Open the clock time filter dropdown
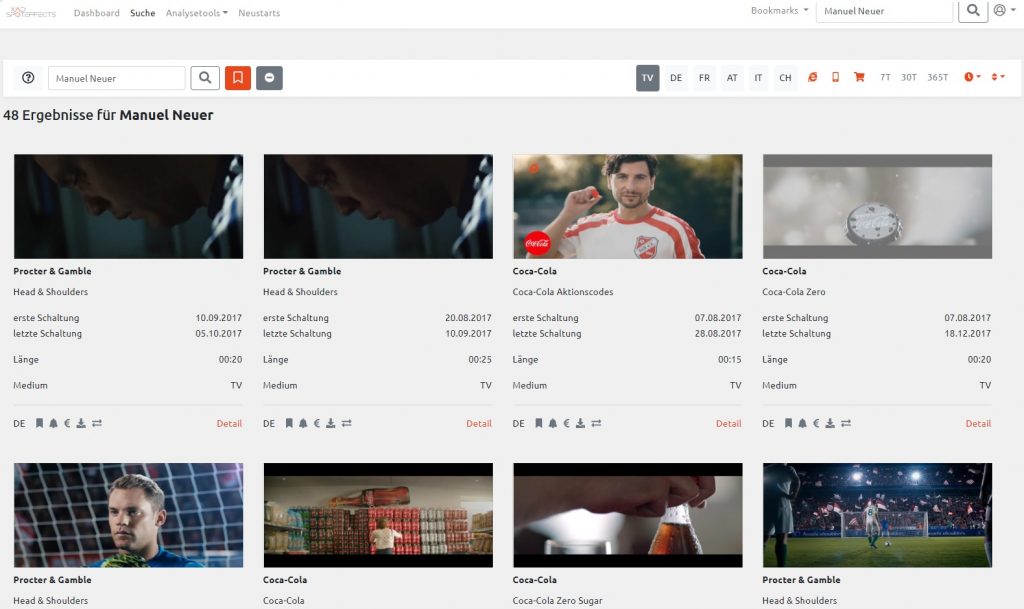The height and width of the screenshot is (609, 1024). pyautogui.click(x=972, y=77)
